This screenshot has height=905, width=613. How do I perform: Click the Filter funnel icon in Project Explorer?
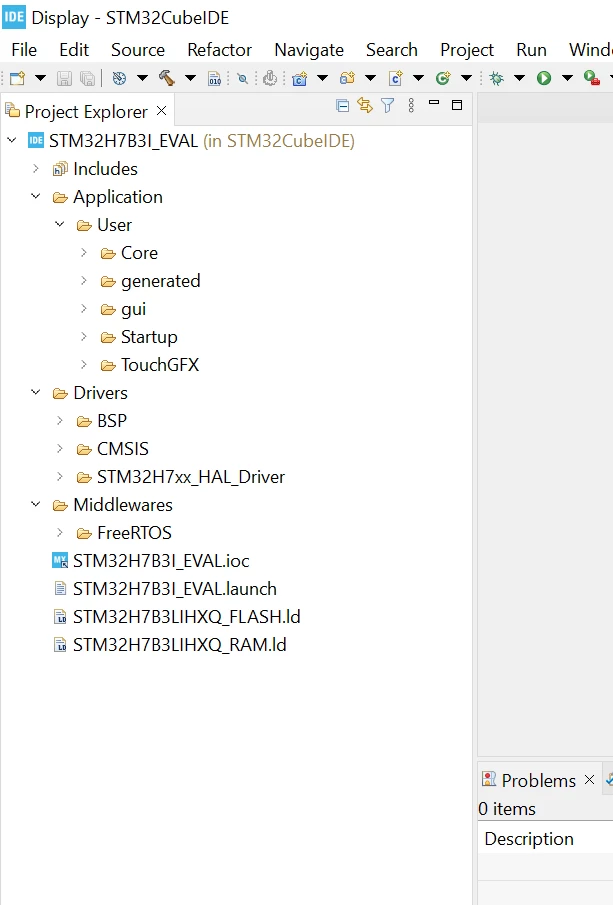tap(388, 106)
